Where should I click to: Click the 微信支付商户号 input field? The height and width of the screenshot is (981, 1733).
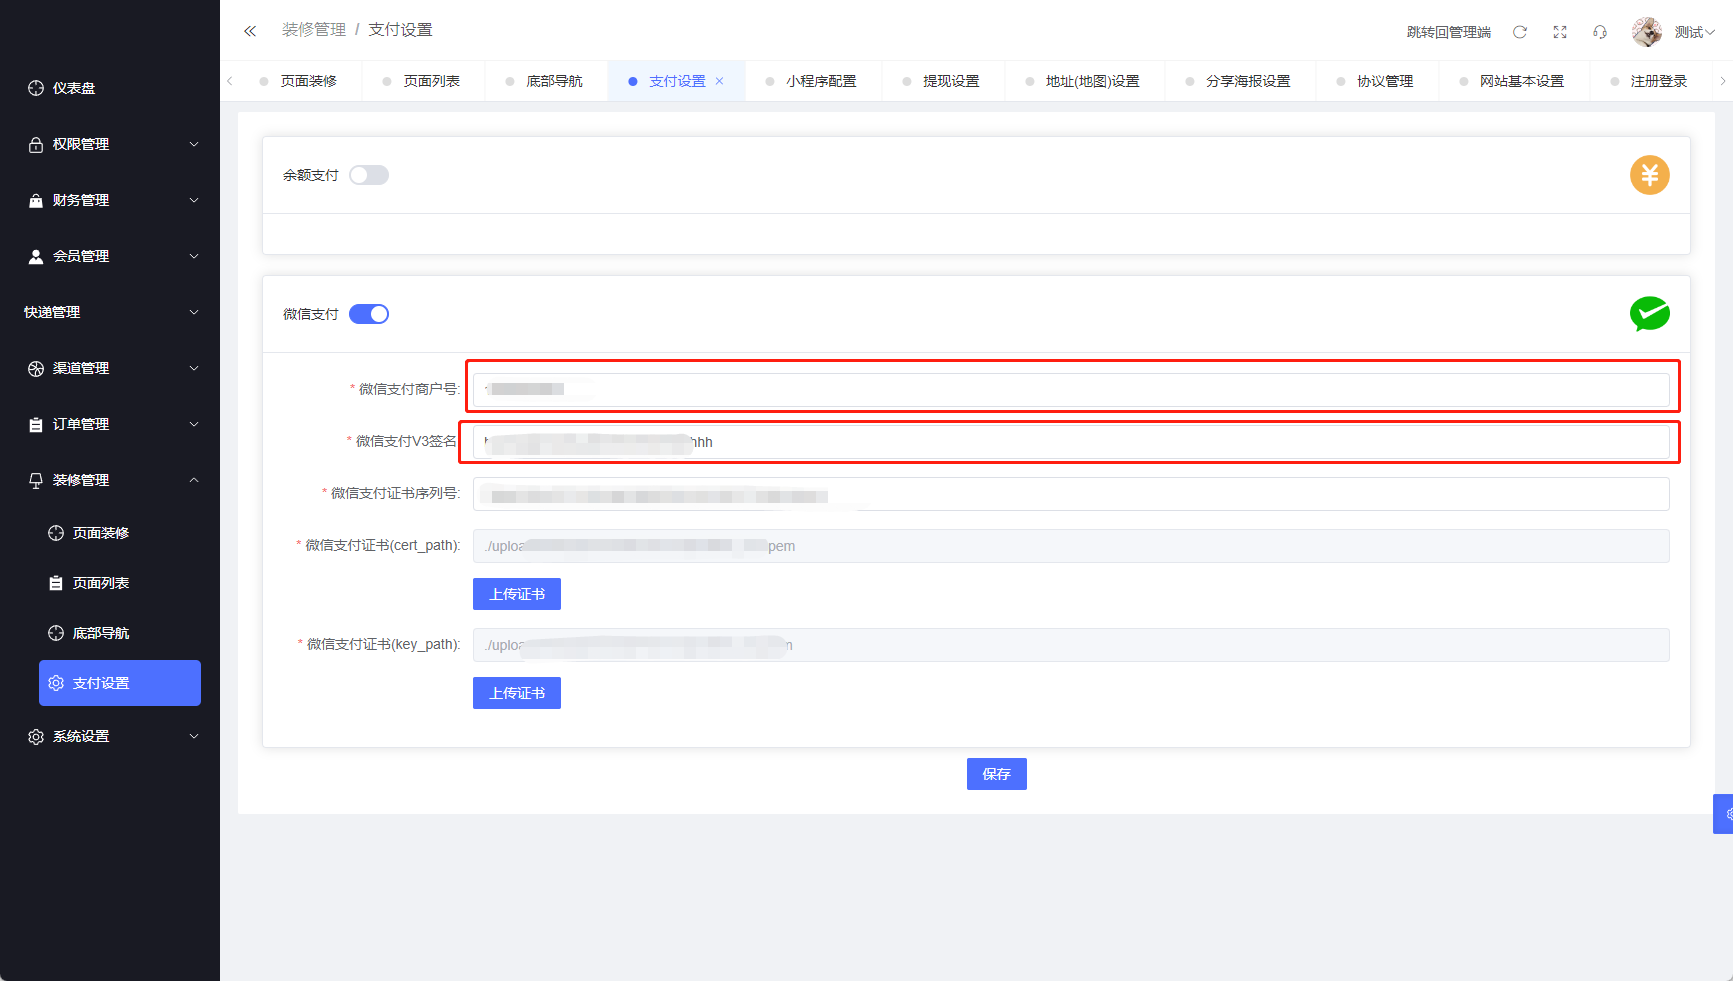pyautogui.click(x=1070, y=389)
